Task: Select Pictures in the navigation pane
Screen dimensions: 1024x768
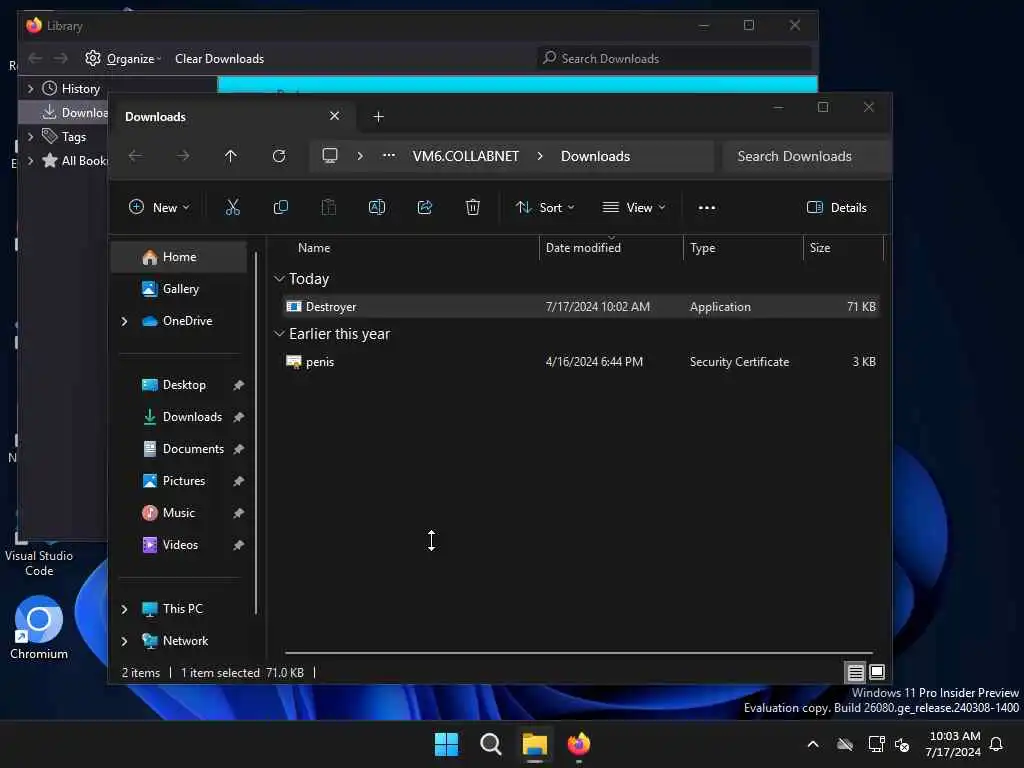Action: [x=183, y=481]
